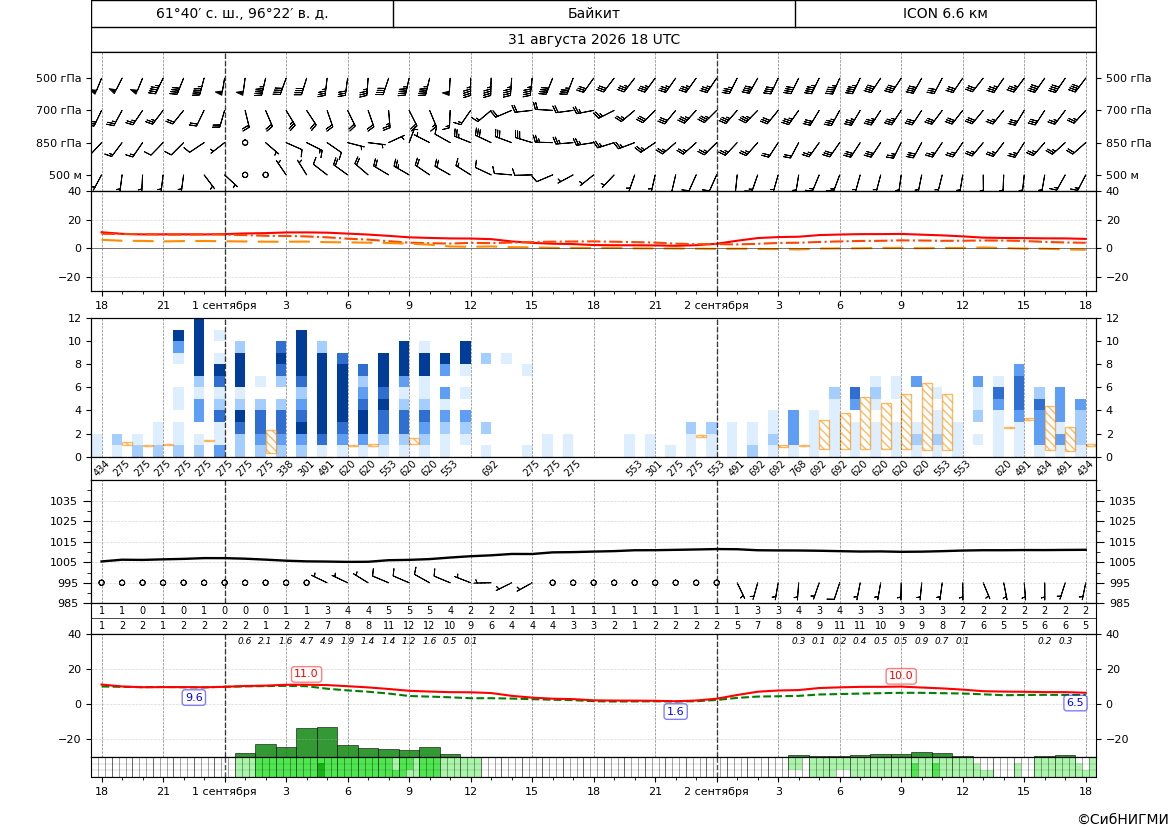The height and width of the screenshot is (827, 1169).
Task: Click the red 11.0 maximum temperature label
Action: [x=306, y=673]
